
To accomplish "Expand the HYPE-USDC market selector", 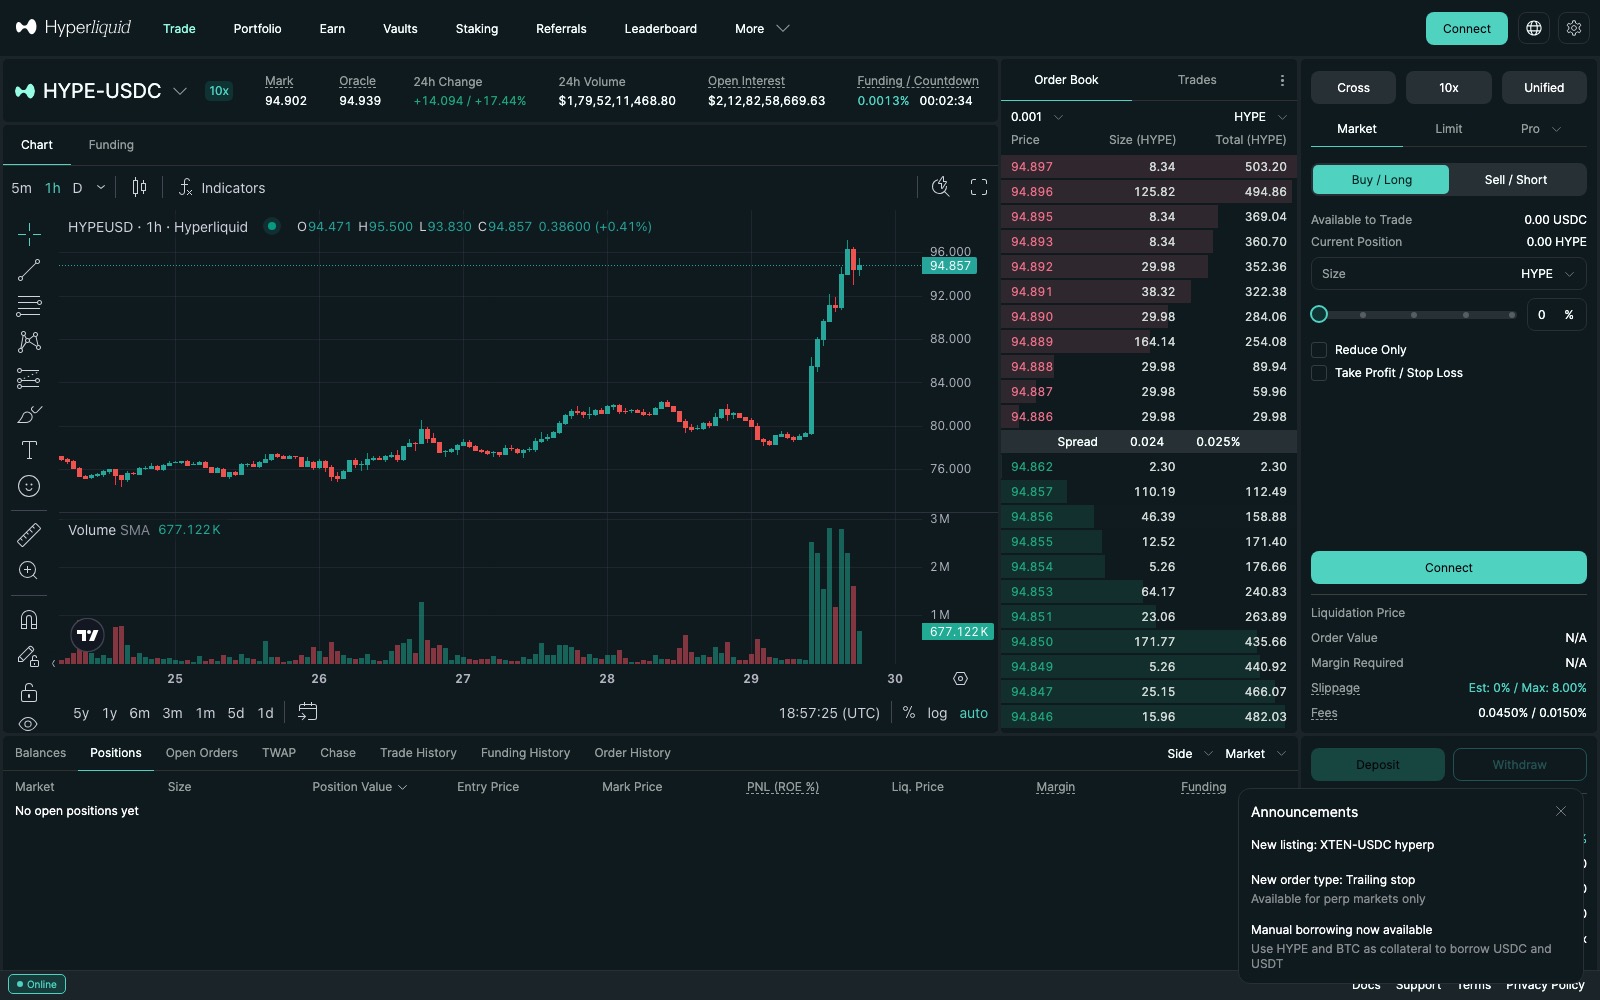I will point(180,91).
